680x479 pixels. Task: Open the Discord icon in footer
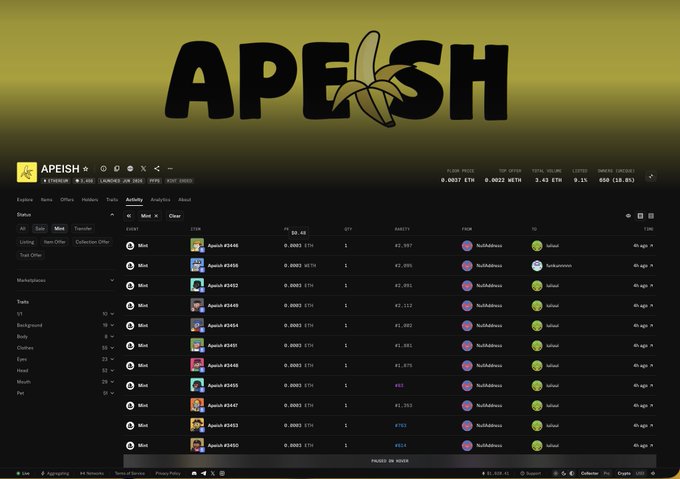click(194, 473)
